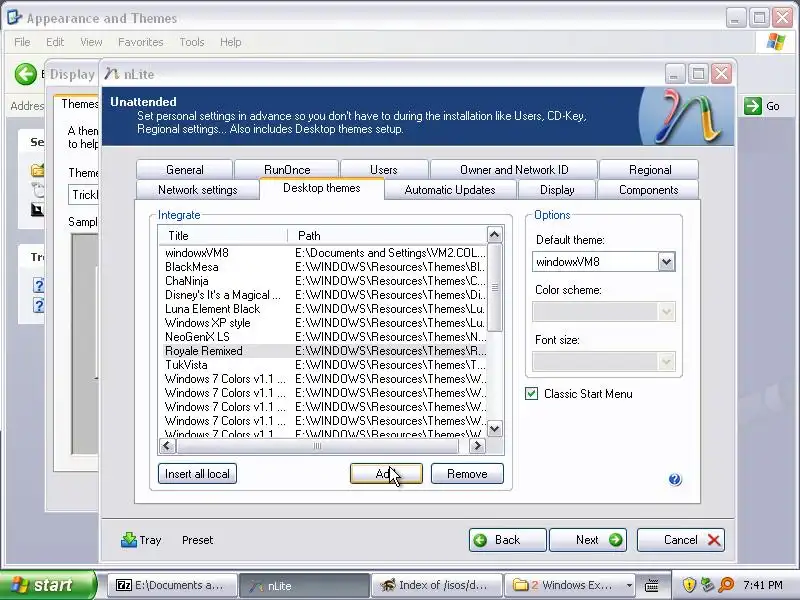The image size is (800, 600).
Task: Click the vertical scrollbar down arrow
Action: [494, 429]
